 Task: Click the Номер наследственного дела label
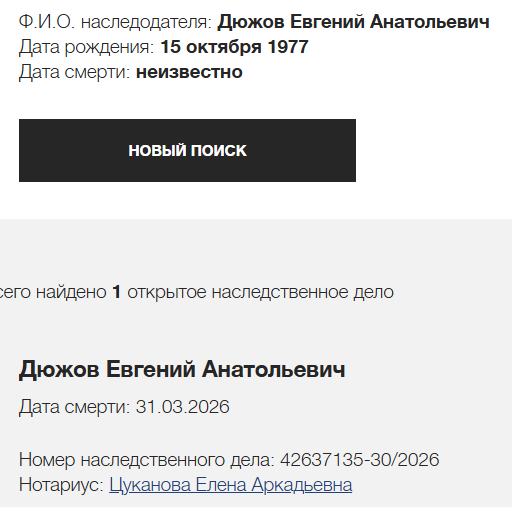tap(147, 460)
